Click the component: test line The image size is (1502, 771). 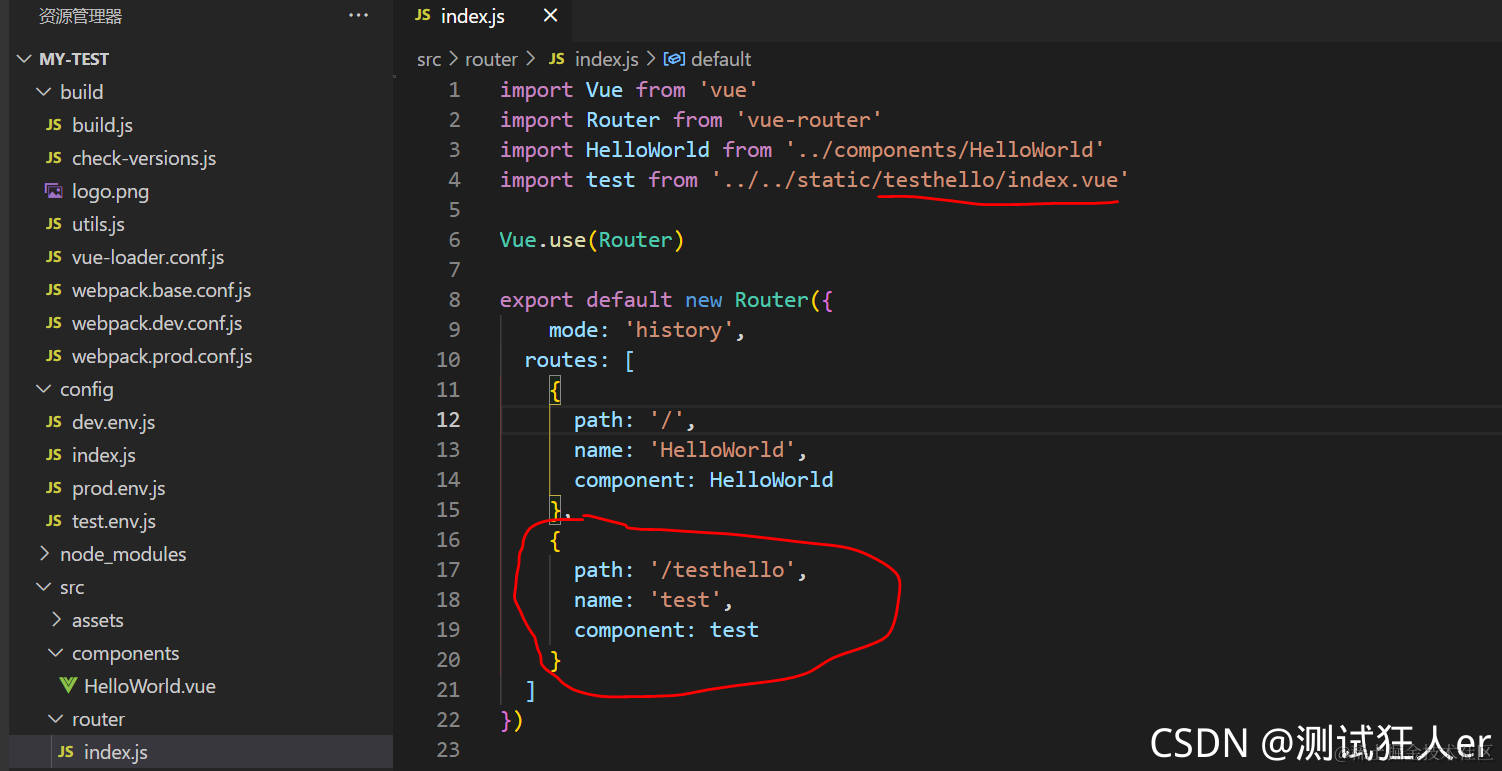[x=666, y=630]
